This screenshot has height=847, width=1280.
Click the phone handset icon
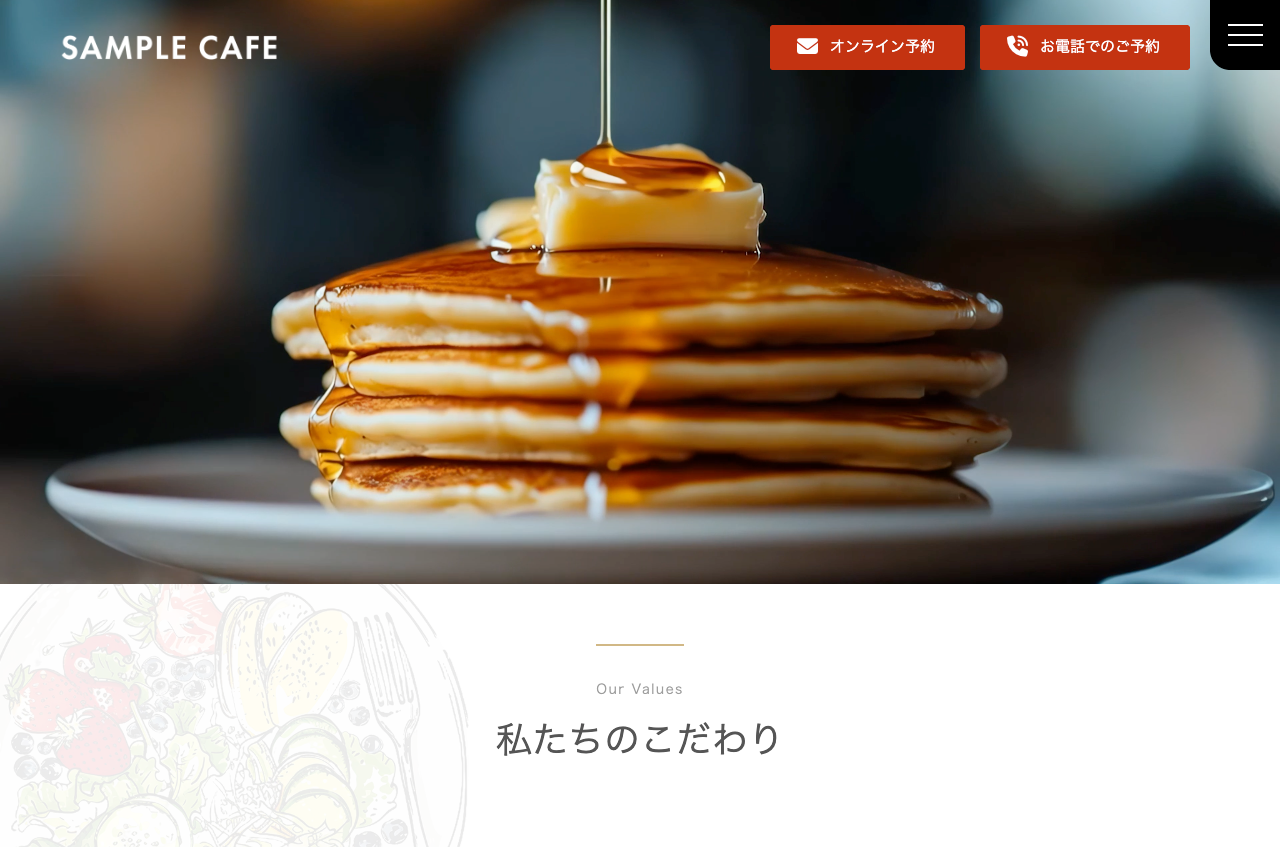(x=1017, y=46)
